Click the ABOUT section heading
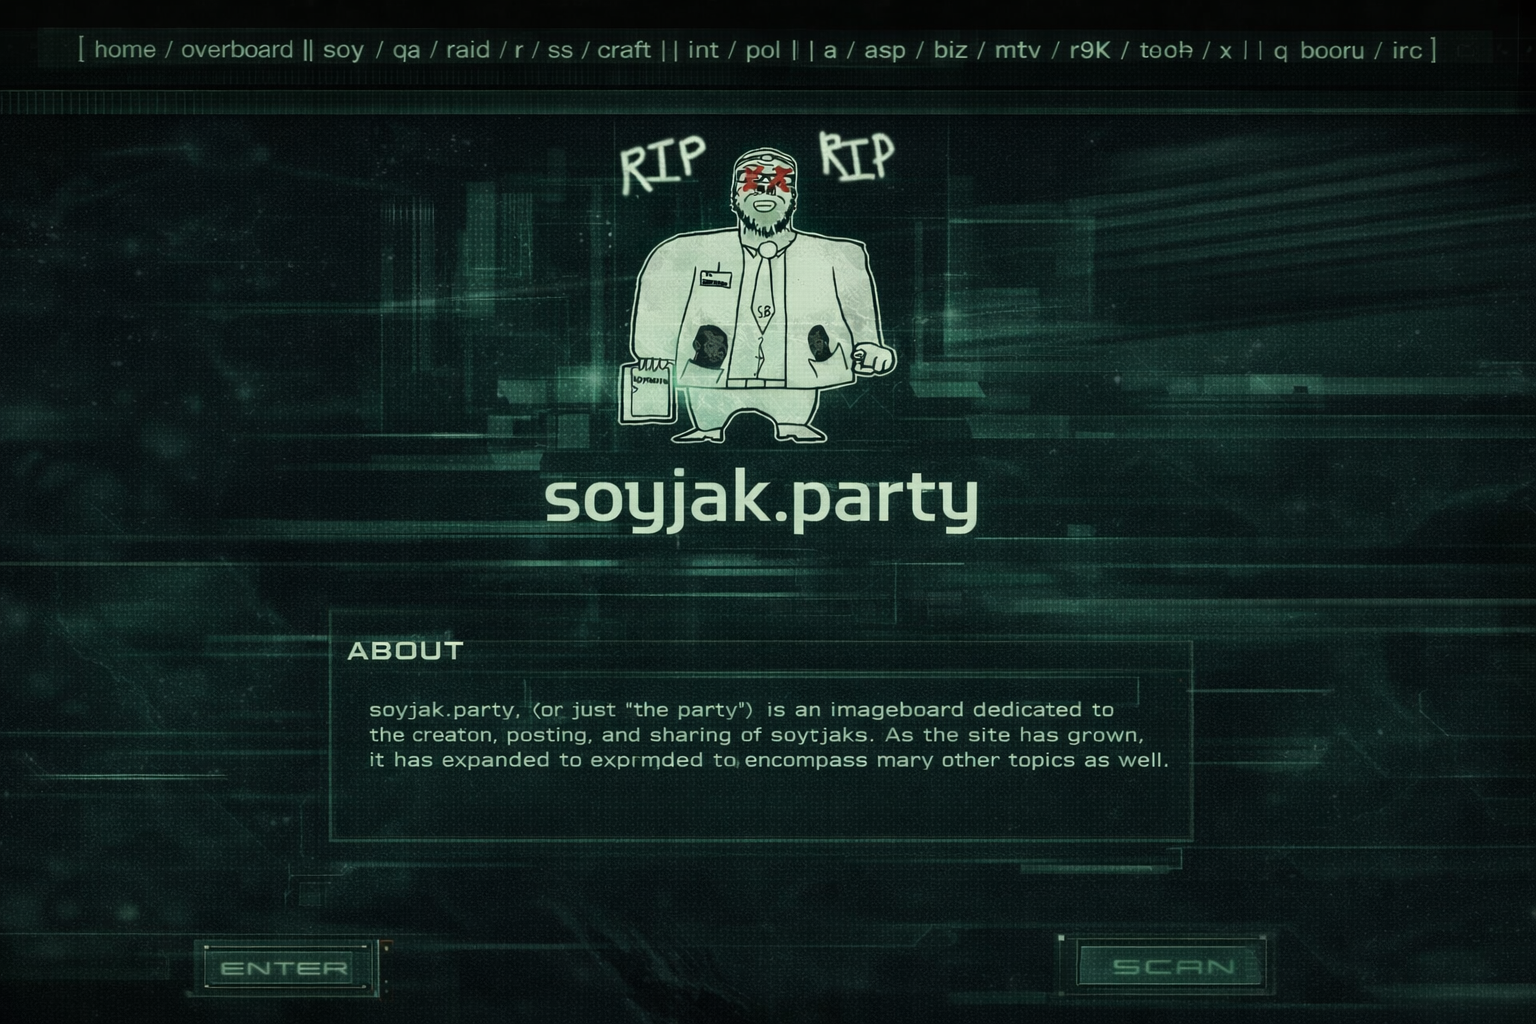Image resolution: width=1536 pixels, height=1024 pixels. [405, 651]
